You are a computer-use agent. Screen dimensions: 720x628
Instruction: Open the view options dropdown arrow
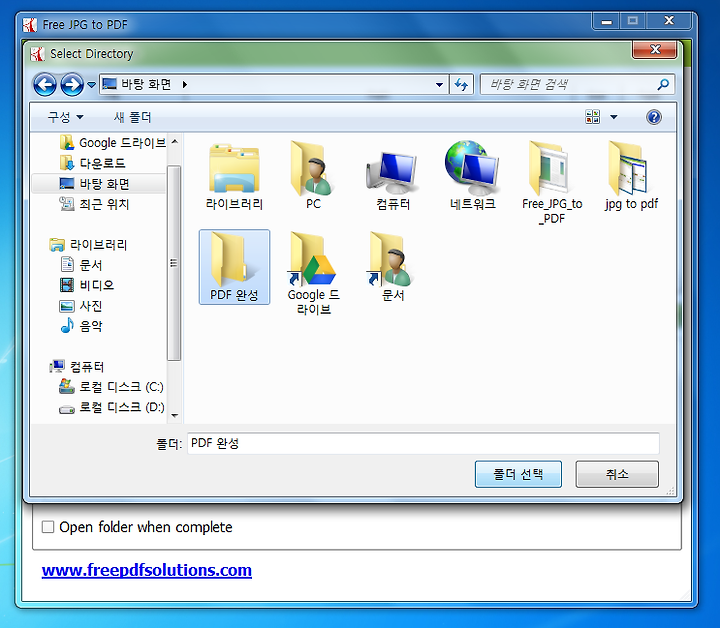[x=614, y=117]
